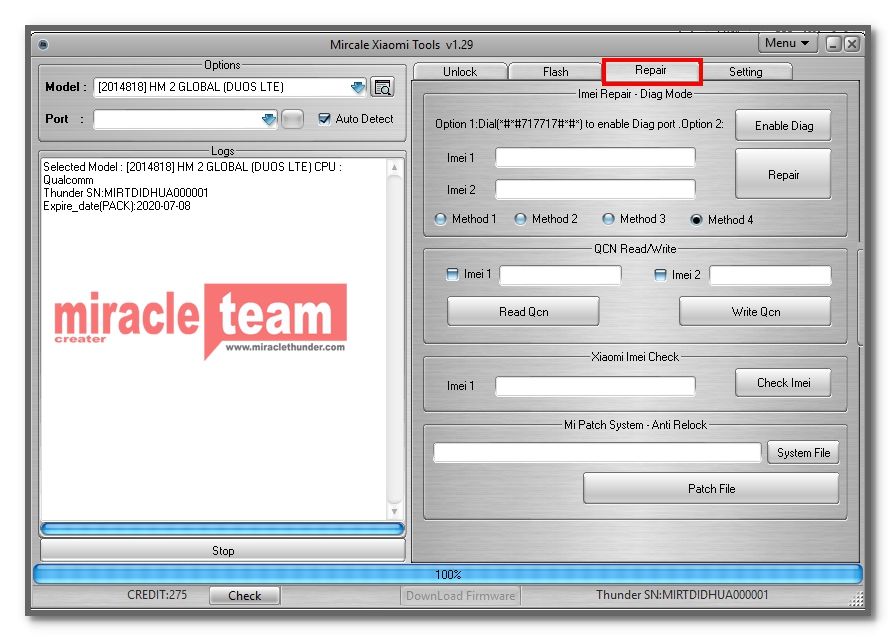896x641 pixels.
Task: Switch to the Unlock tab
Action: click(x=460, y=72)
